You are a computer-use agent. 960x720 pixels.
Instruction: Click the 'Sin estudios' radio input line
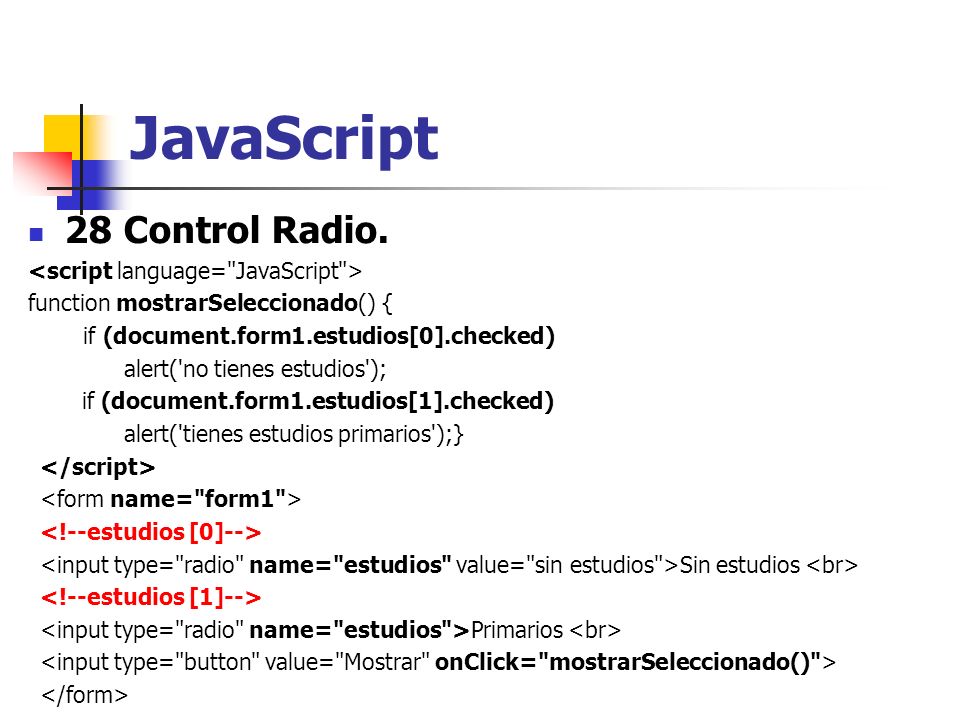(x=449, y=565)
